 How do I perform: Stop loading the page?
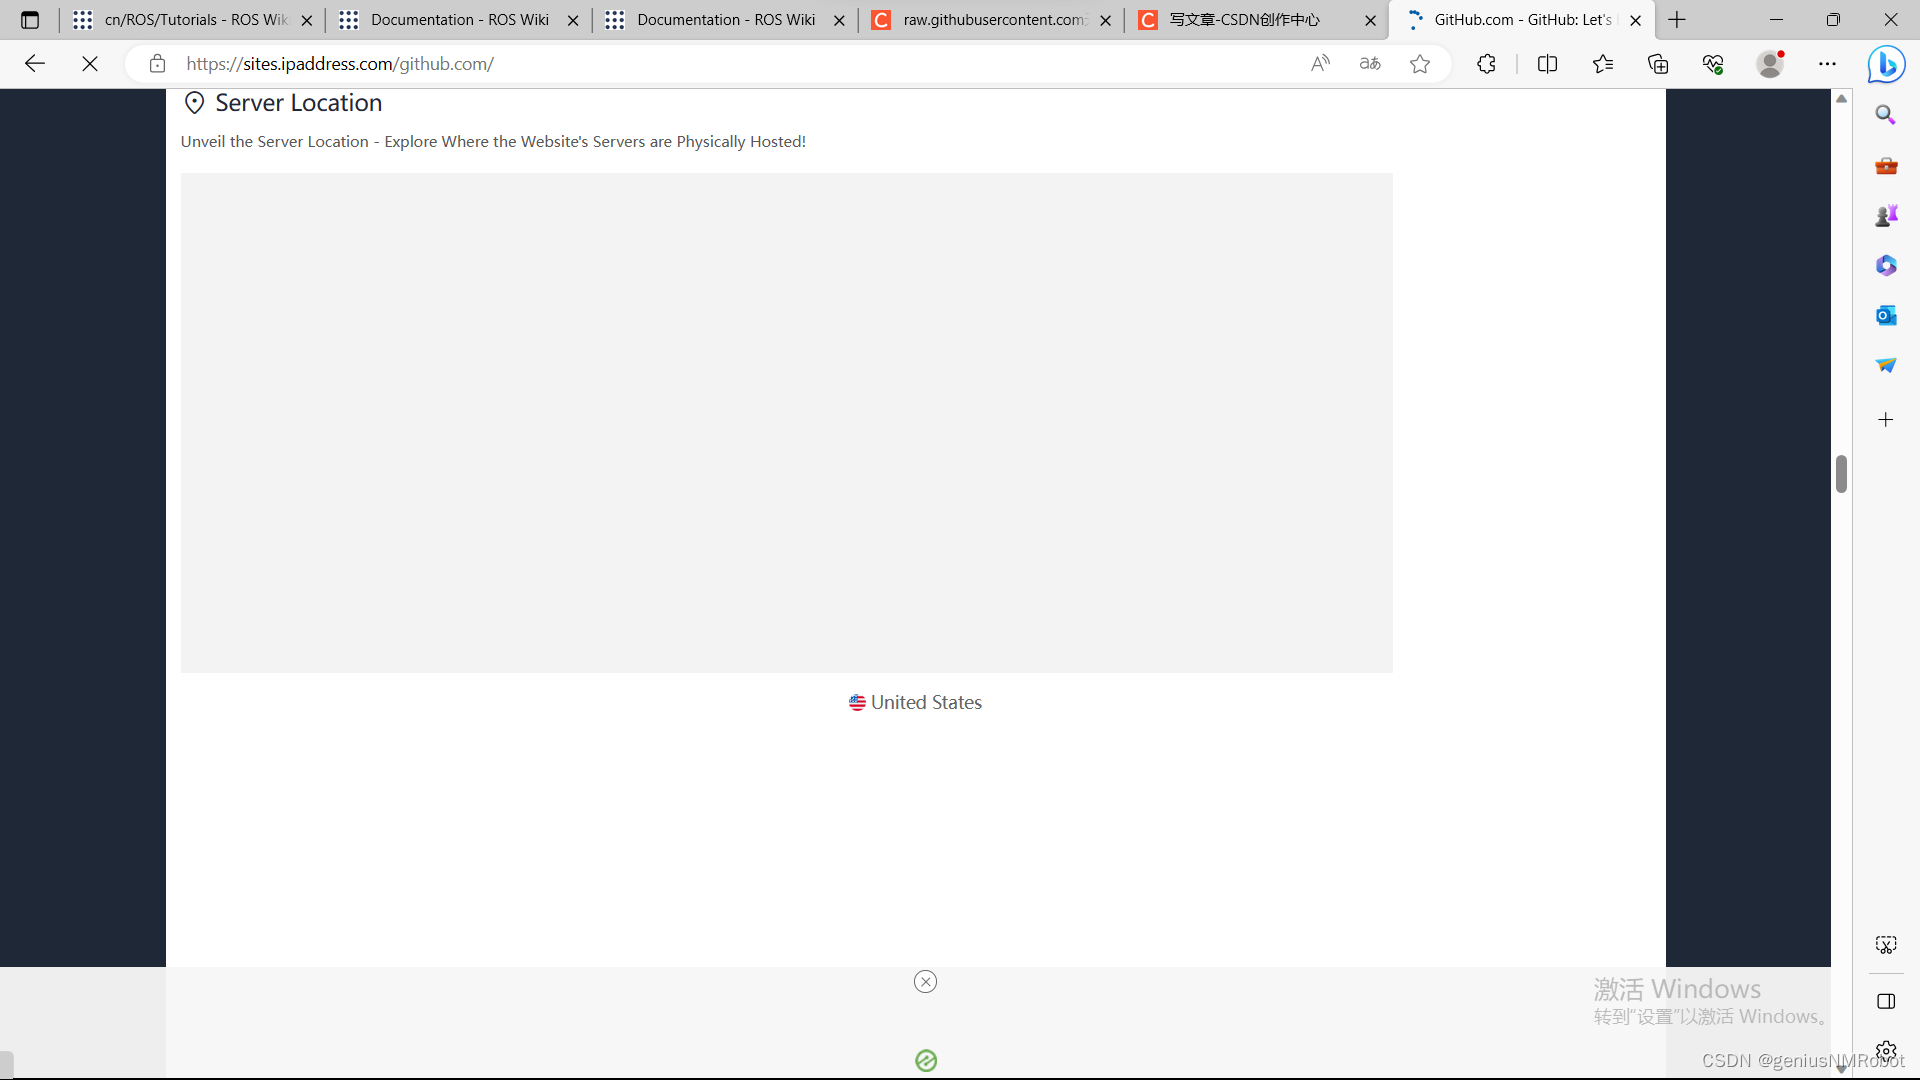click(90, 64)
